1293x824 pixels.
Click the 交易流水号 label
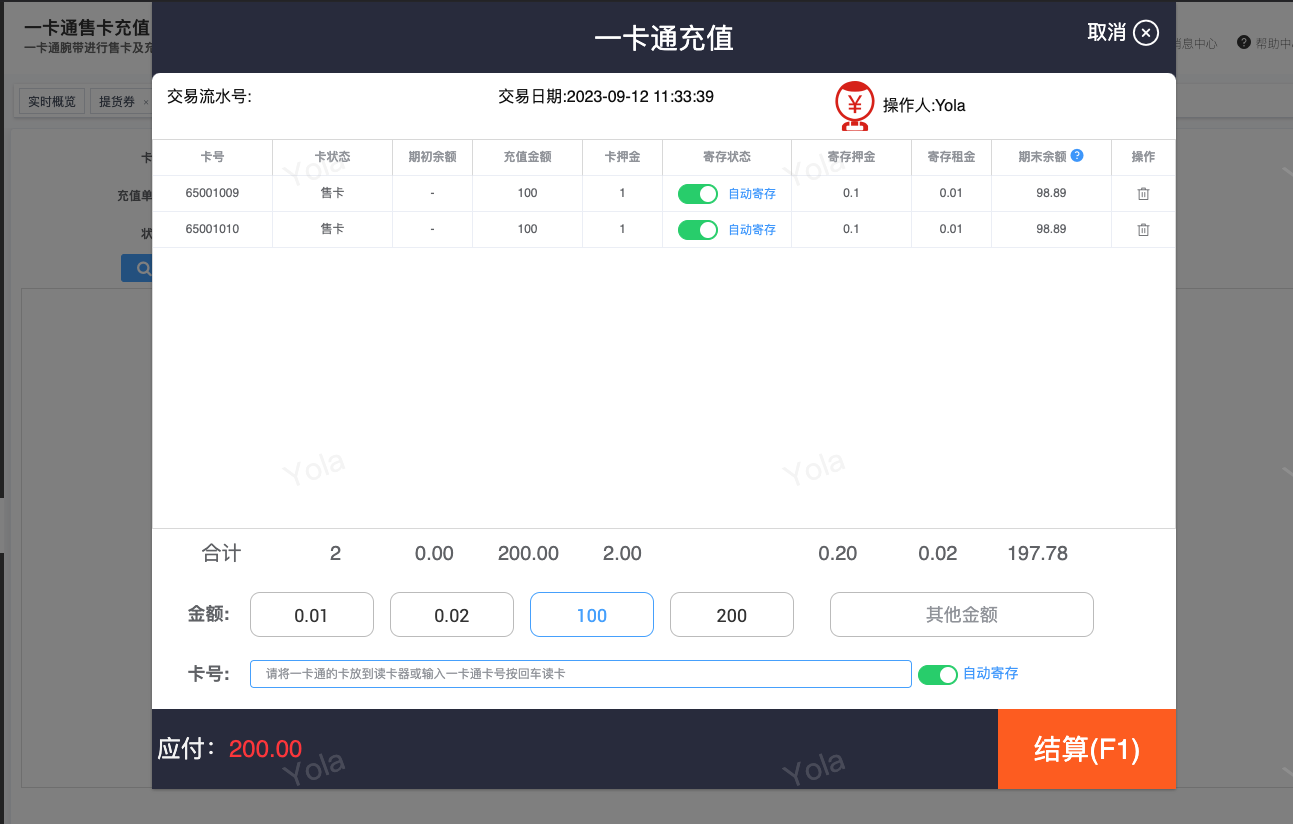click(209, 97)
